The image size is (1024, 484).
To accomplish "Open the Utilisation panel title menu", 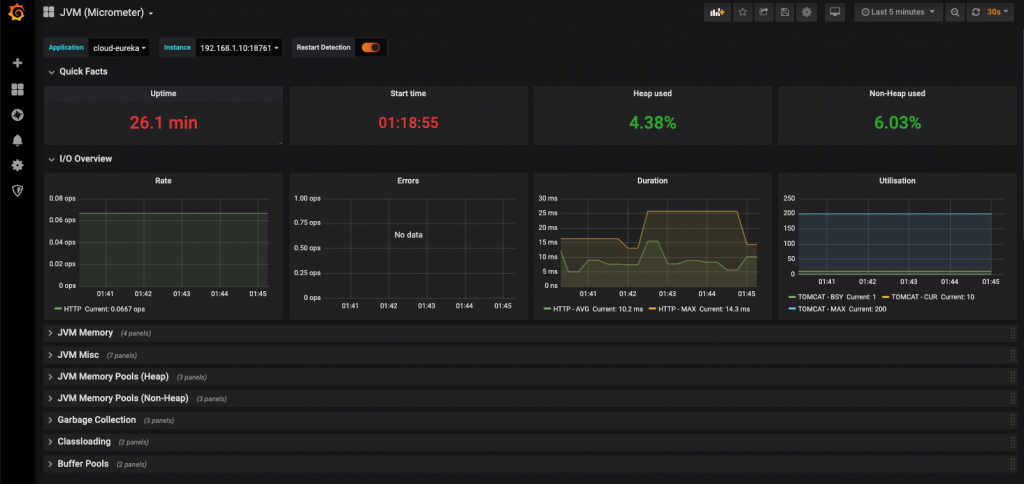I will point(897,180).
